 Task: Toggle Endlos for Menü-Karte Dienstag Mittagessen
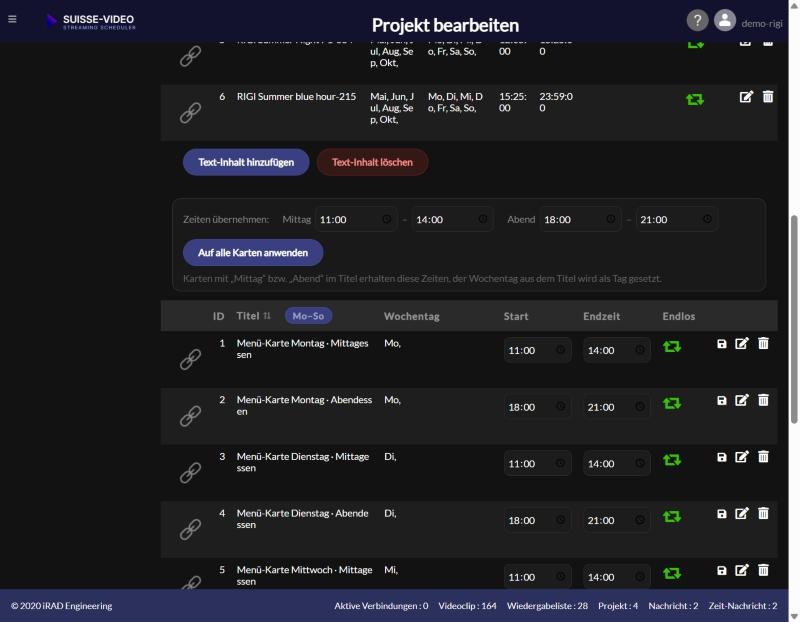tap(672, 460)
